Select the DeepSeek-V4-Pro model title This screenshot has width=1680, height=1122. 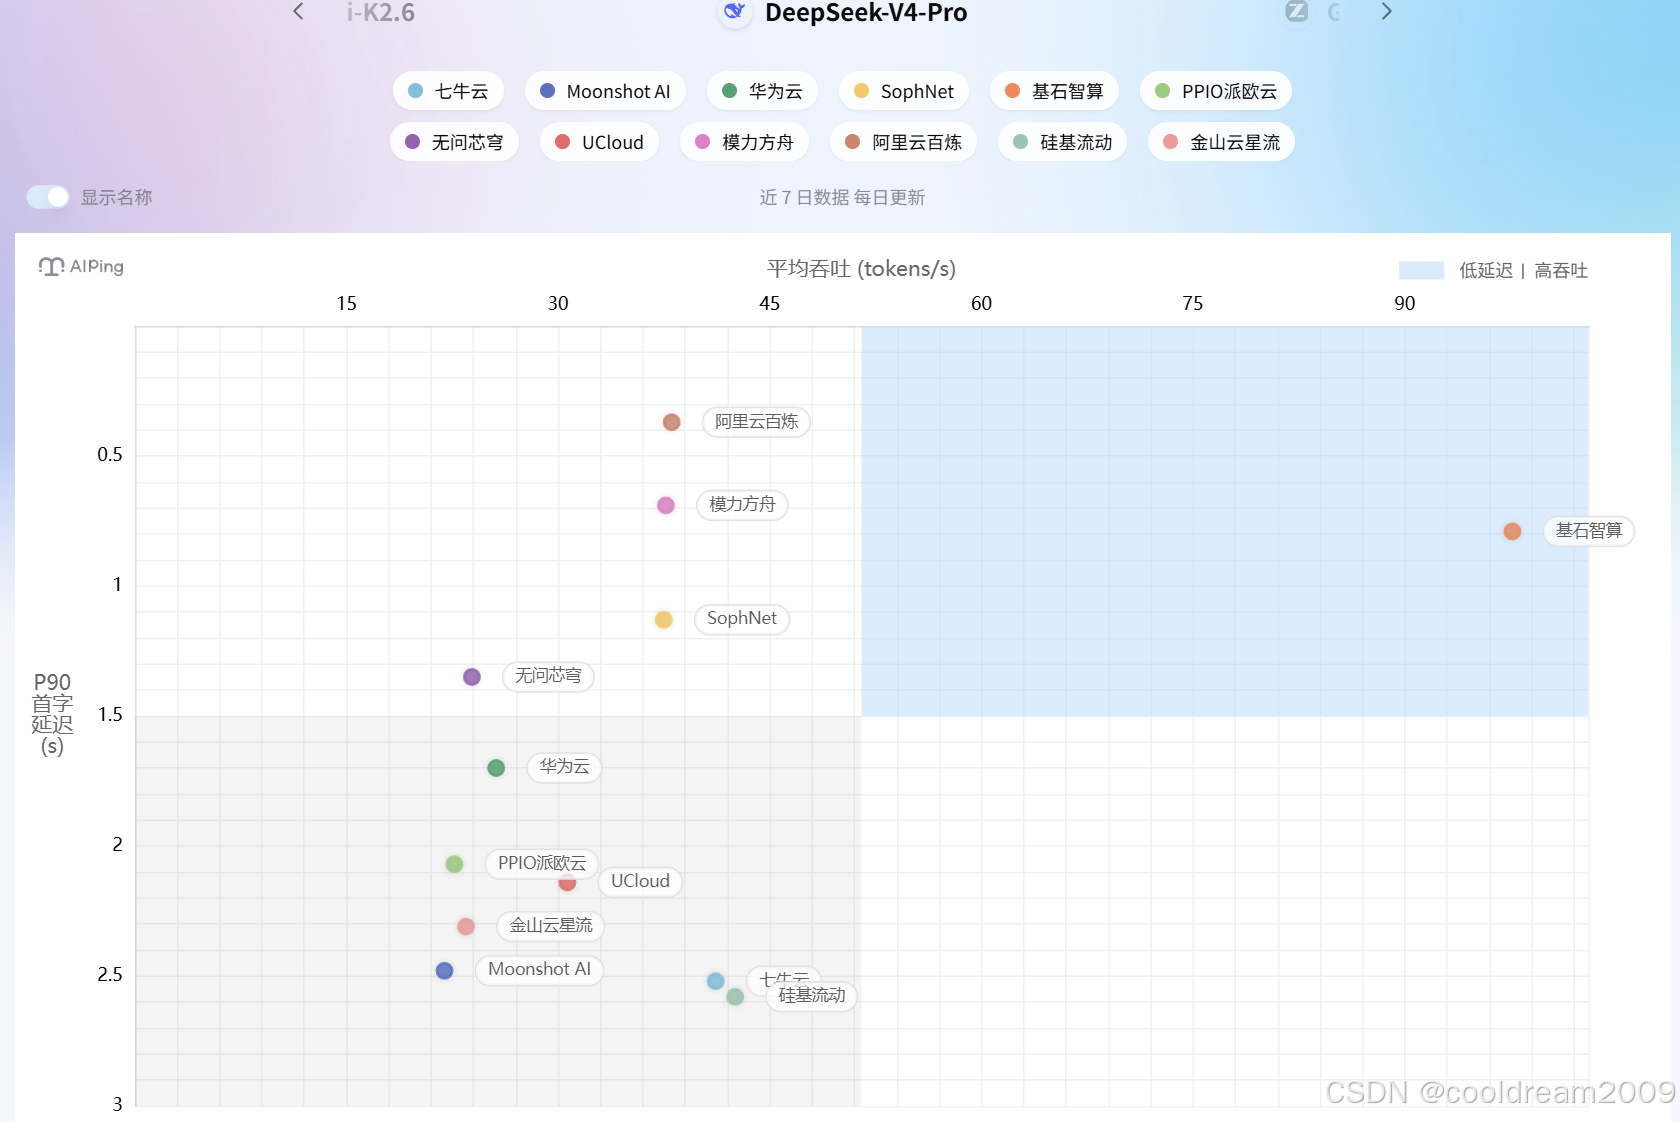click(x=866, y=13)
